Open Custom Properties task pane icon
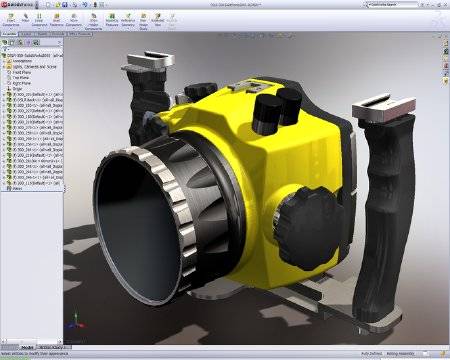 coord(446,81)
